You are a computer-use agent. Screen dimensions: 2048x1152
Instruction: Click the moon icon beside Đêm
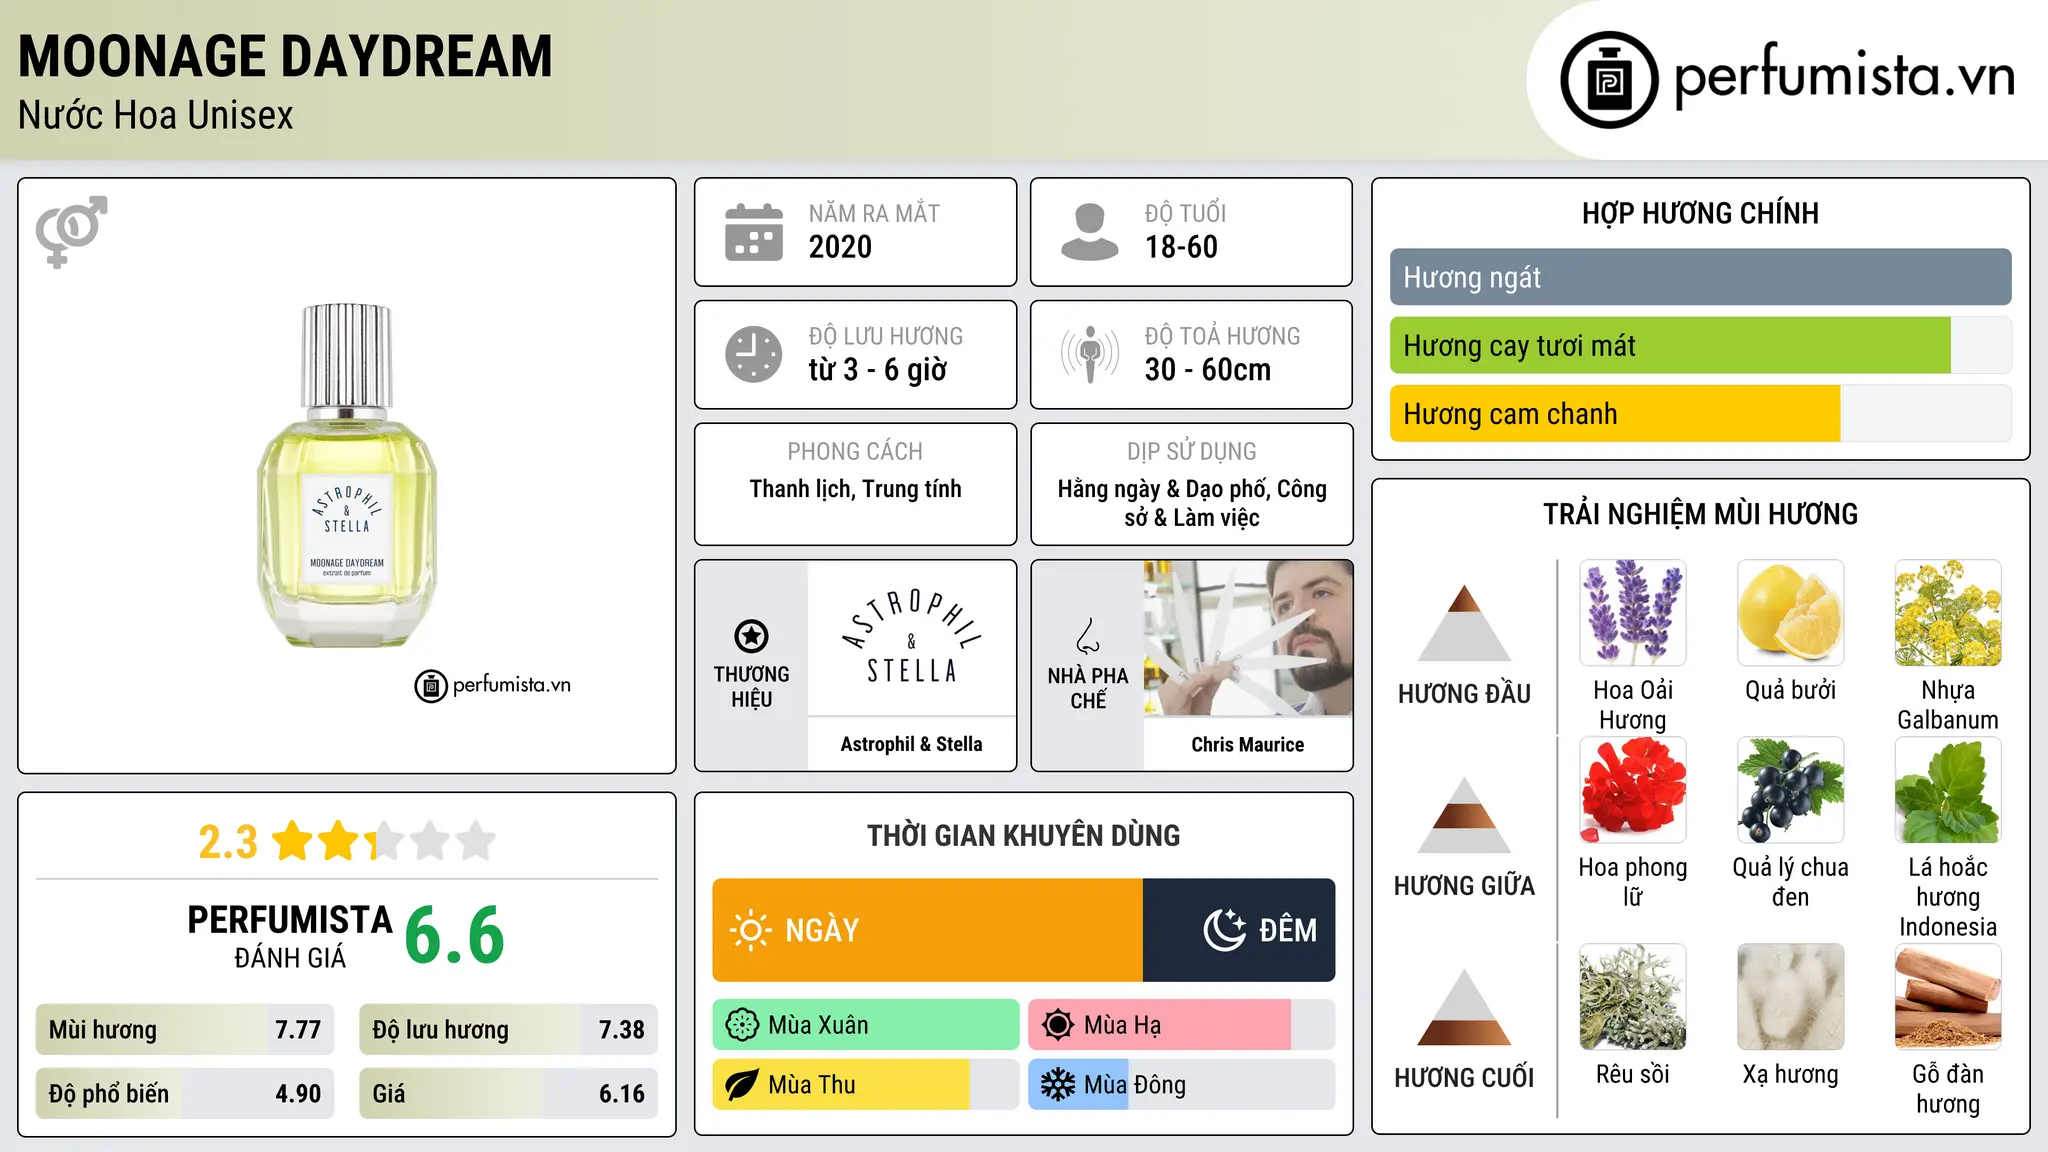[x=1225, y=930]
